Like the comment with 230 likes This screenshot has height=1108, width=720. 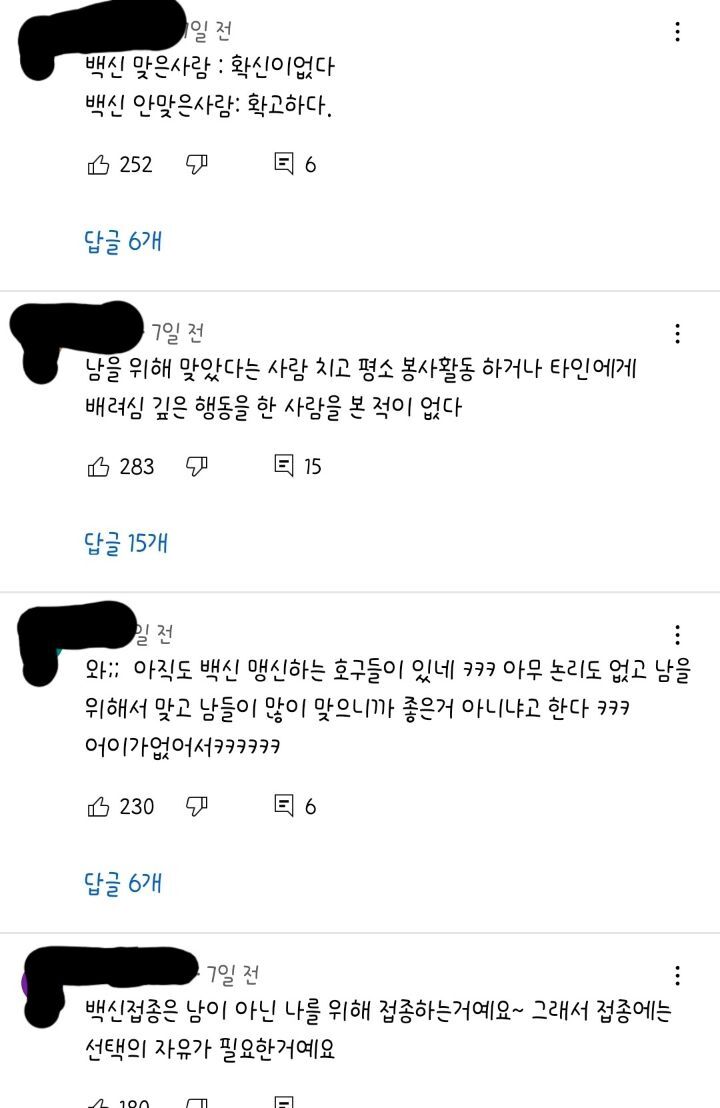coord(98,806)
